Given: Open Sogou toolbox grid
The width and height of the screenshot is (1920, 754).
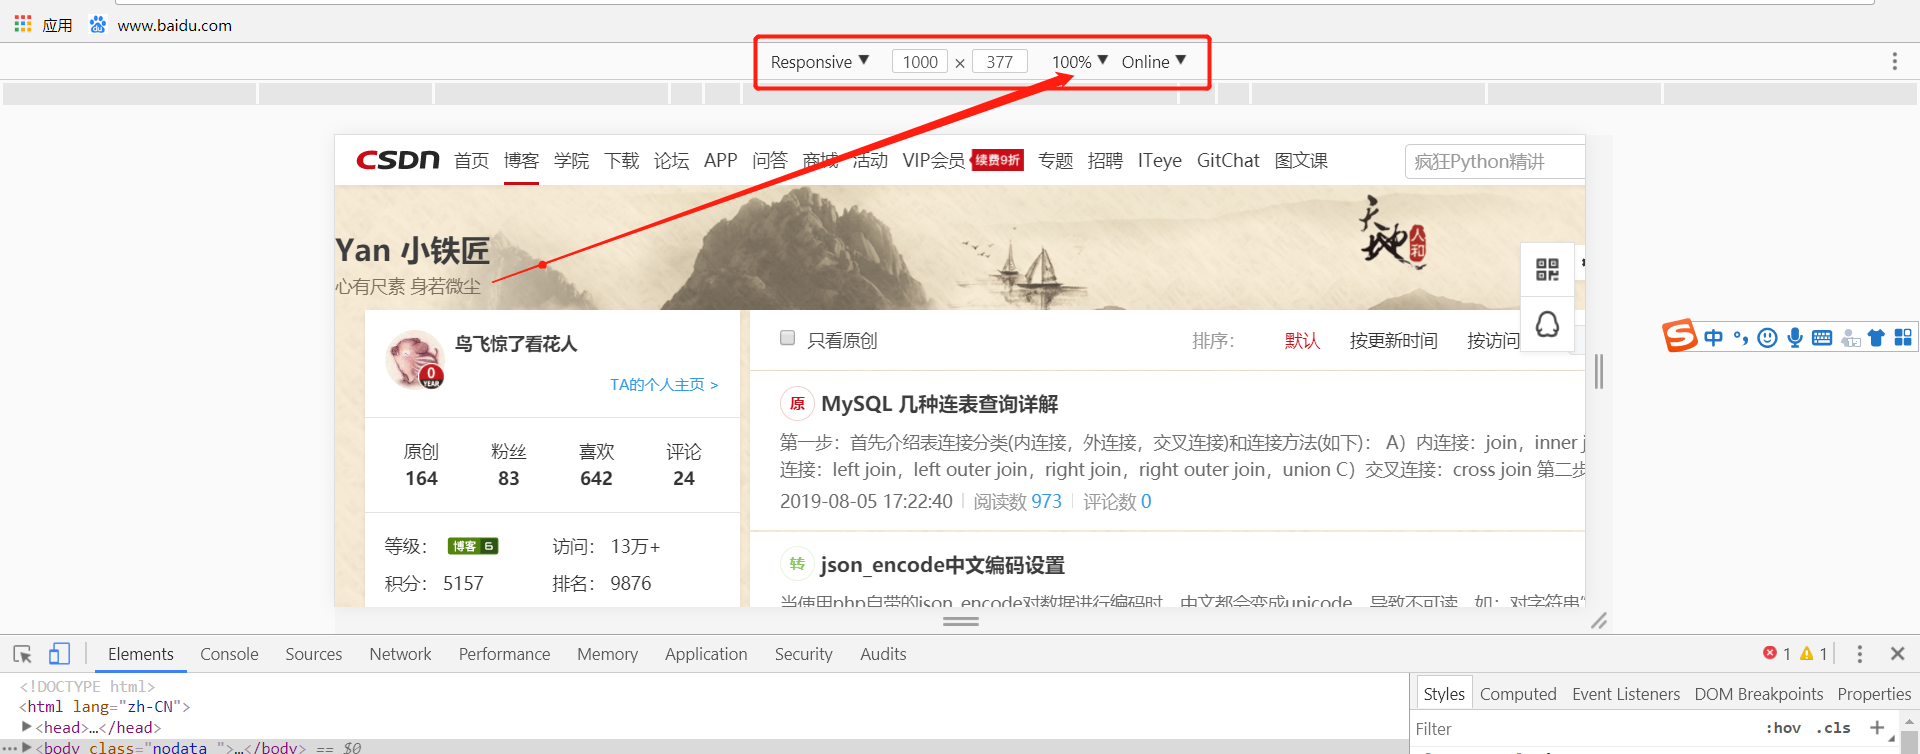Looking at the screenshot, I should [1903, 338].
